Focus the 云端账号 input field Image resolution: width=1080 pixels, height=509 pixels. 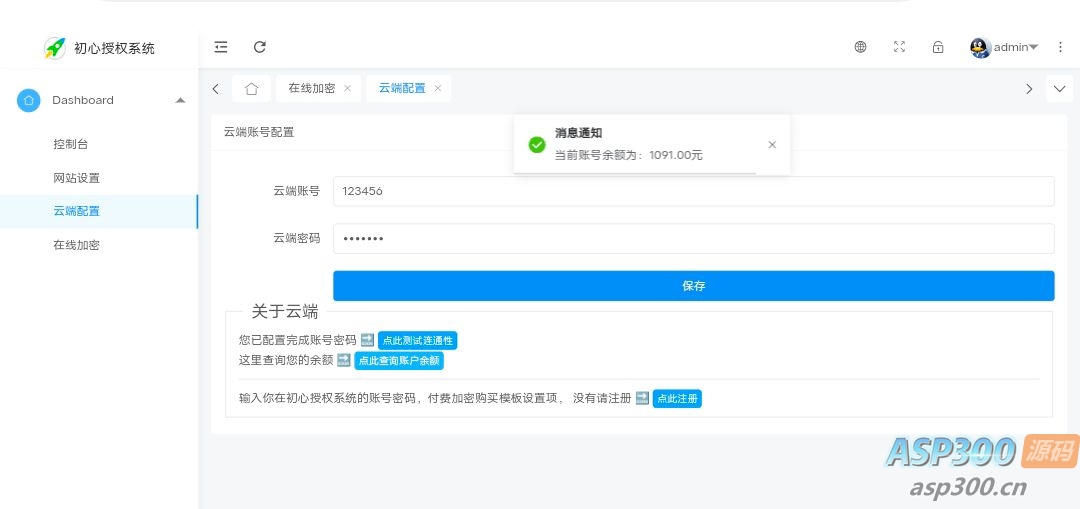(x=693, y=191)
